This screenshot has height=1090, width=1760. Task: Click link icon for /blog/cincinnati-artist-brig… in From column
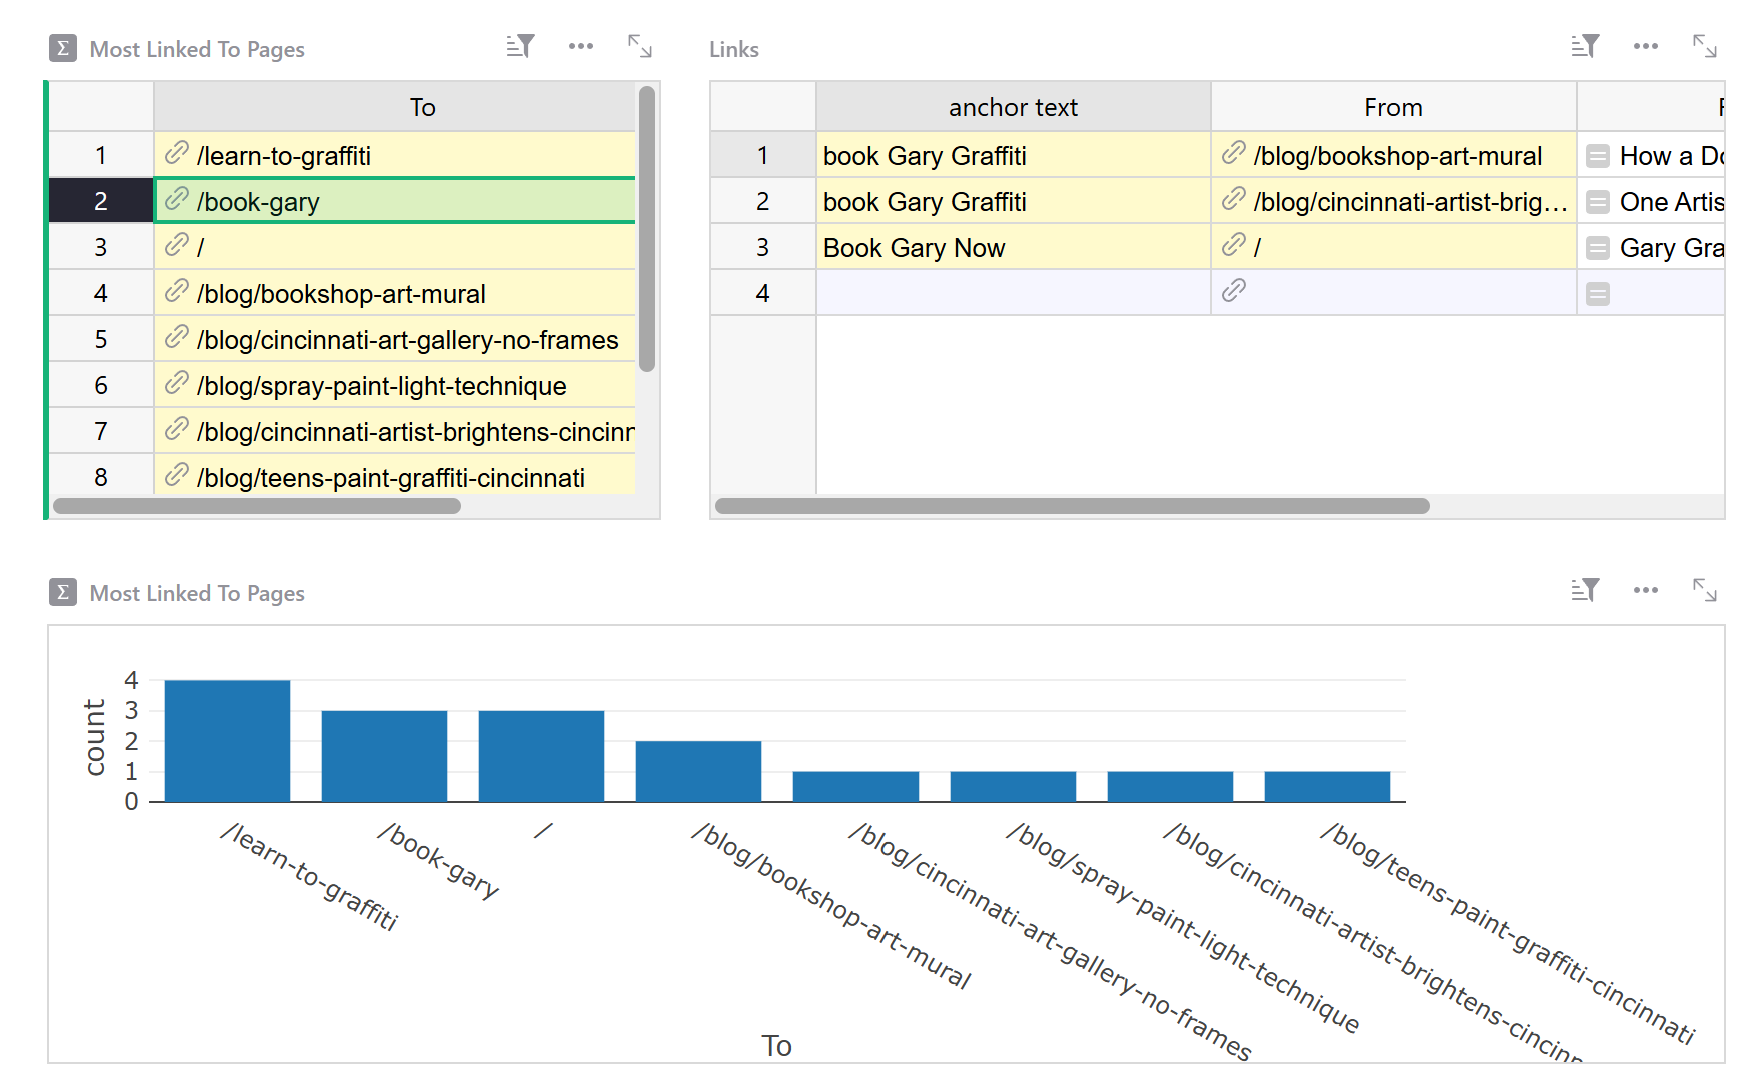(x=1234, y=199)
